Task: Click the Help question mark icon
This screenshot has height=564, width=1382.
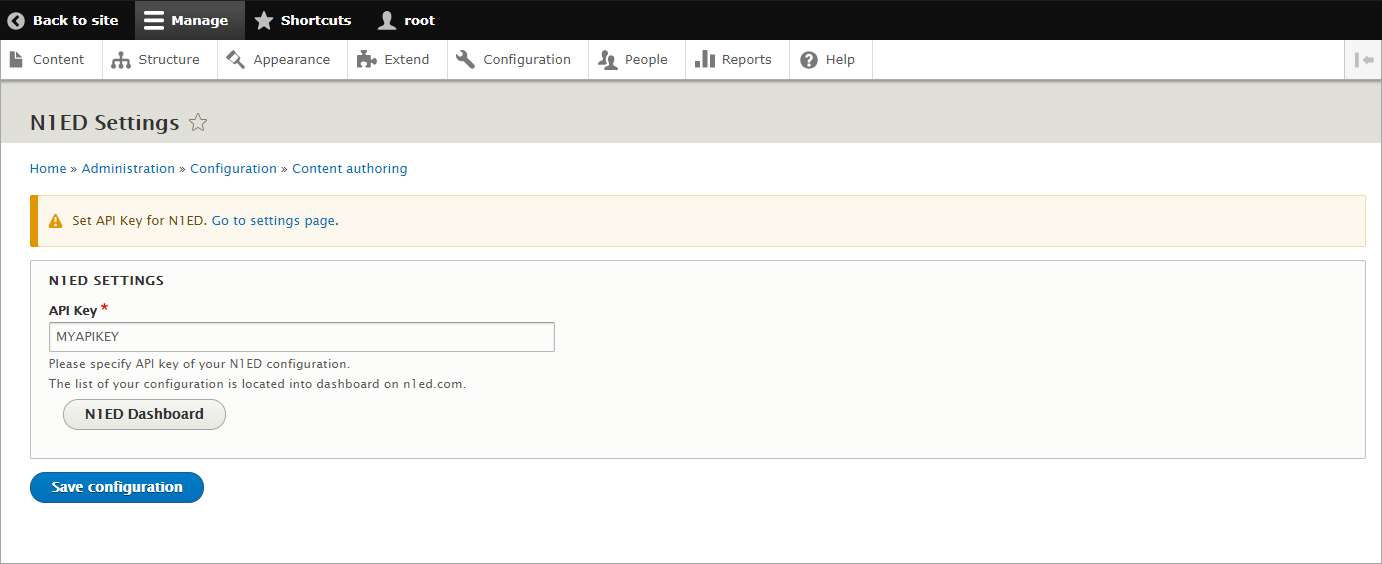Action: point(809,60)
